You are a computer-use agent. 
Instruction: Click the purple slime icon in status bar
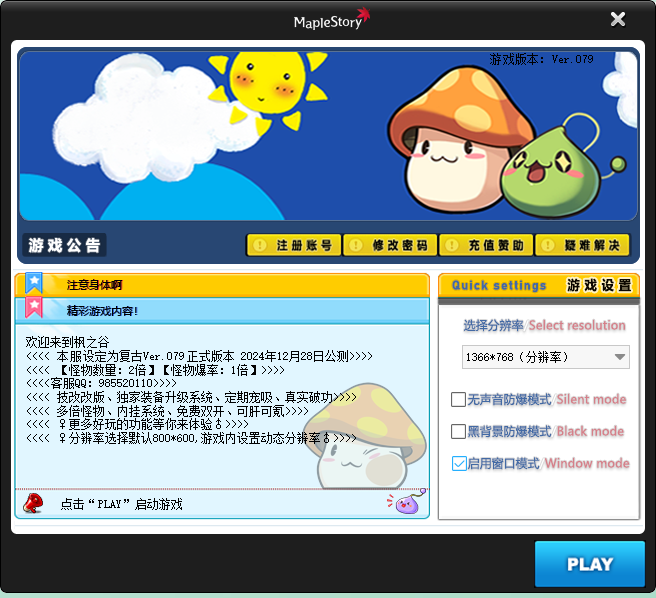[407, 502]
